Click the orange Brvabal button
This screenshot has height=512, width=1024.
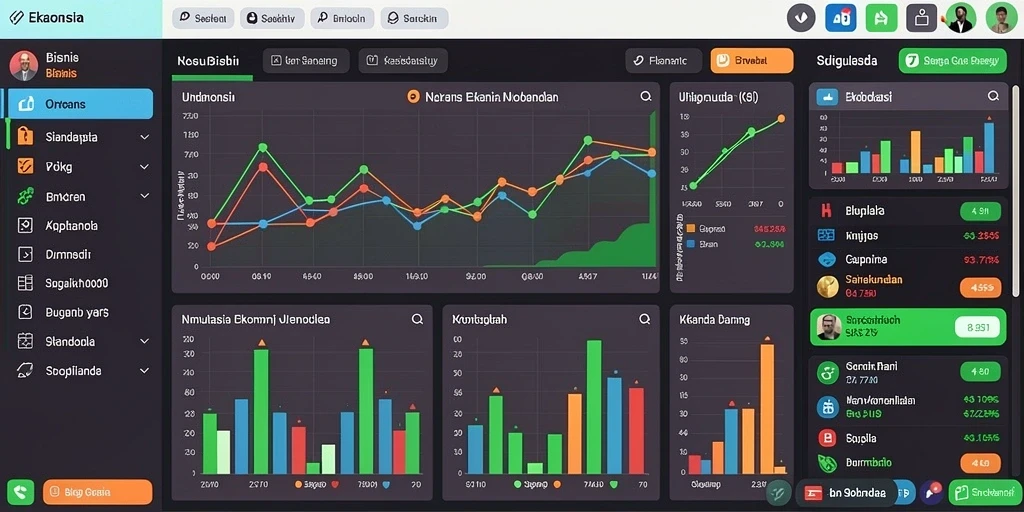[x=752, y=61]
